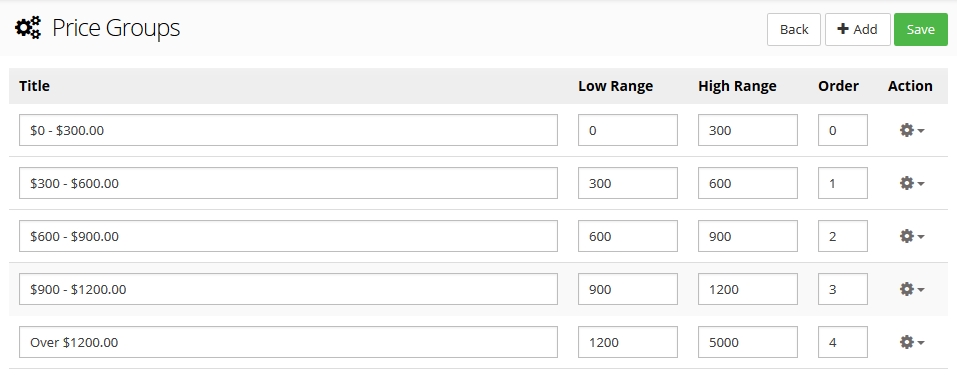Open gear action menu for Over $1200.00 row
The height and width of the screenshot is (387, 957).
pos(912,342)
